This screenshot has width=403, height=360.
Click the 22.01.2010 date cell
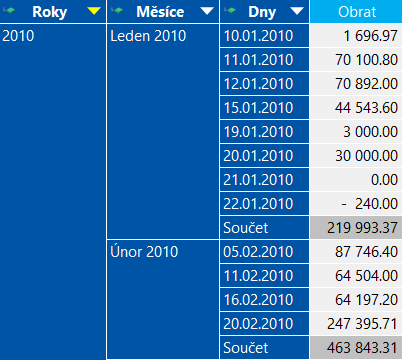[264, 204]
